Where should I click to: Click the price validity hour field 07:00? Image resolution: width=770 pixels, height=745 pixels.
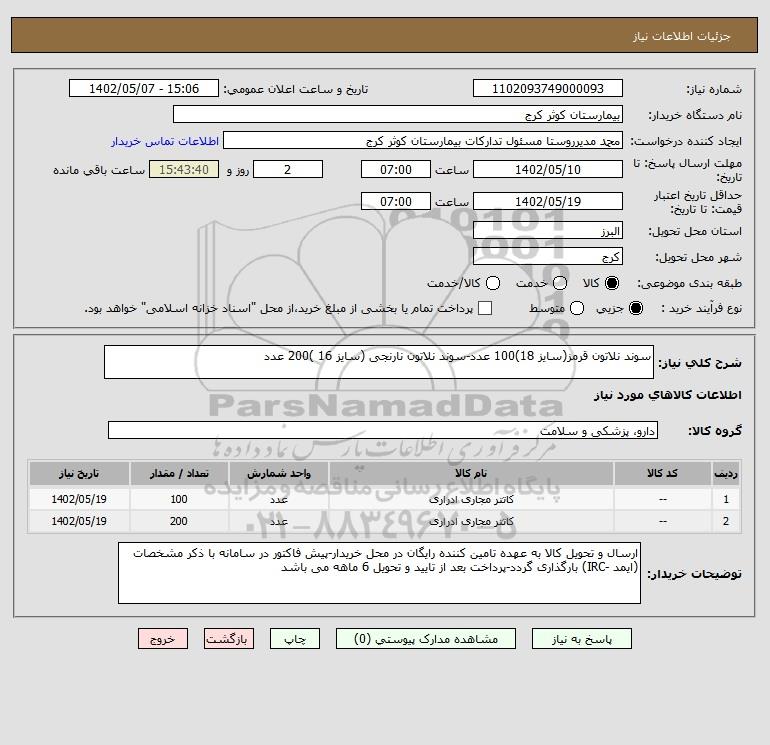coord(396,201)
